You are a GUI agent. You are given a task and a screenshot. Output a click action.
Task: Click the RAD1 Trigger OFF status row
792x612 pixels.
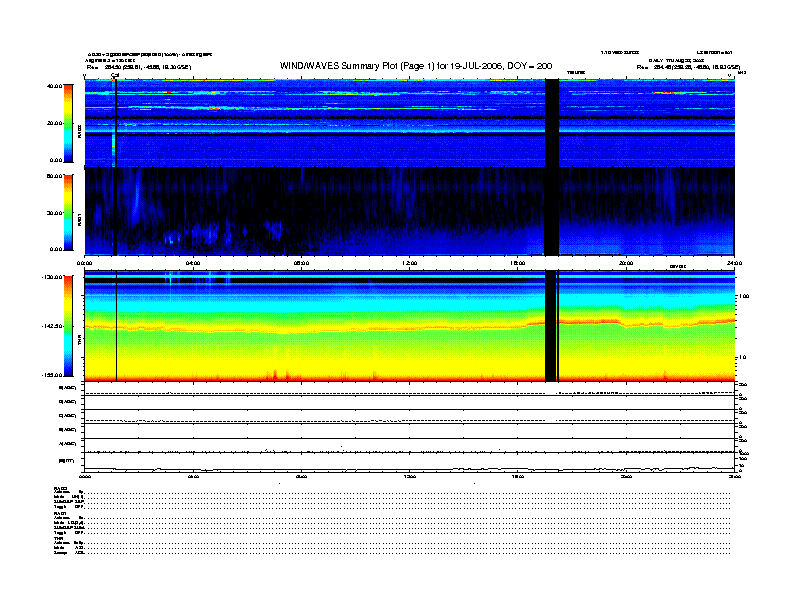392,533
